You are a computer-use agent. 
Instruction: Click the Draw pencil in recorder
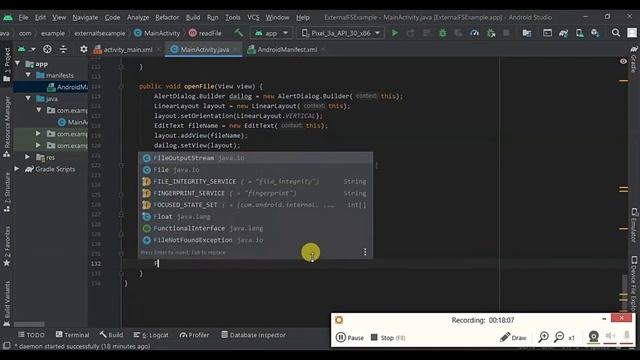click(513, 337)
